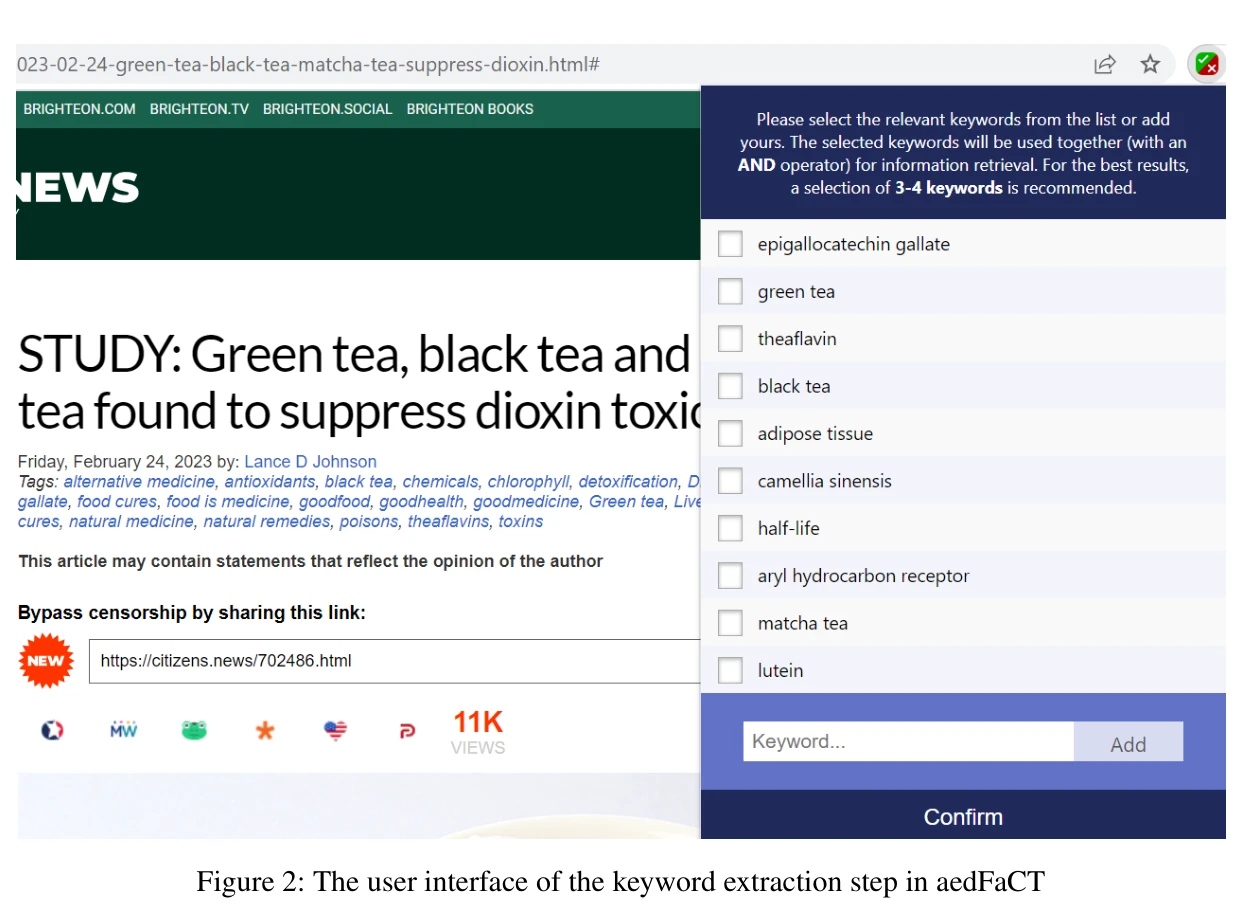Bookmark this page with the star icon

[1150, 65]
